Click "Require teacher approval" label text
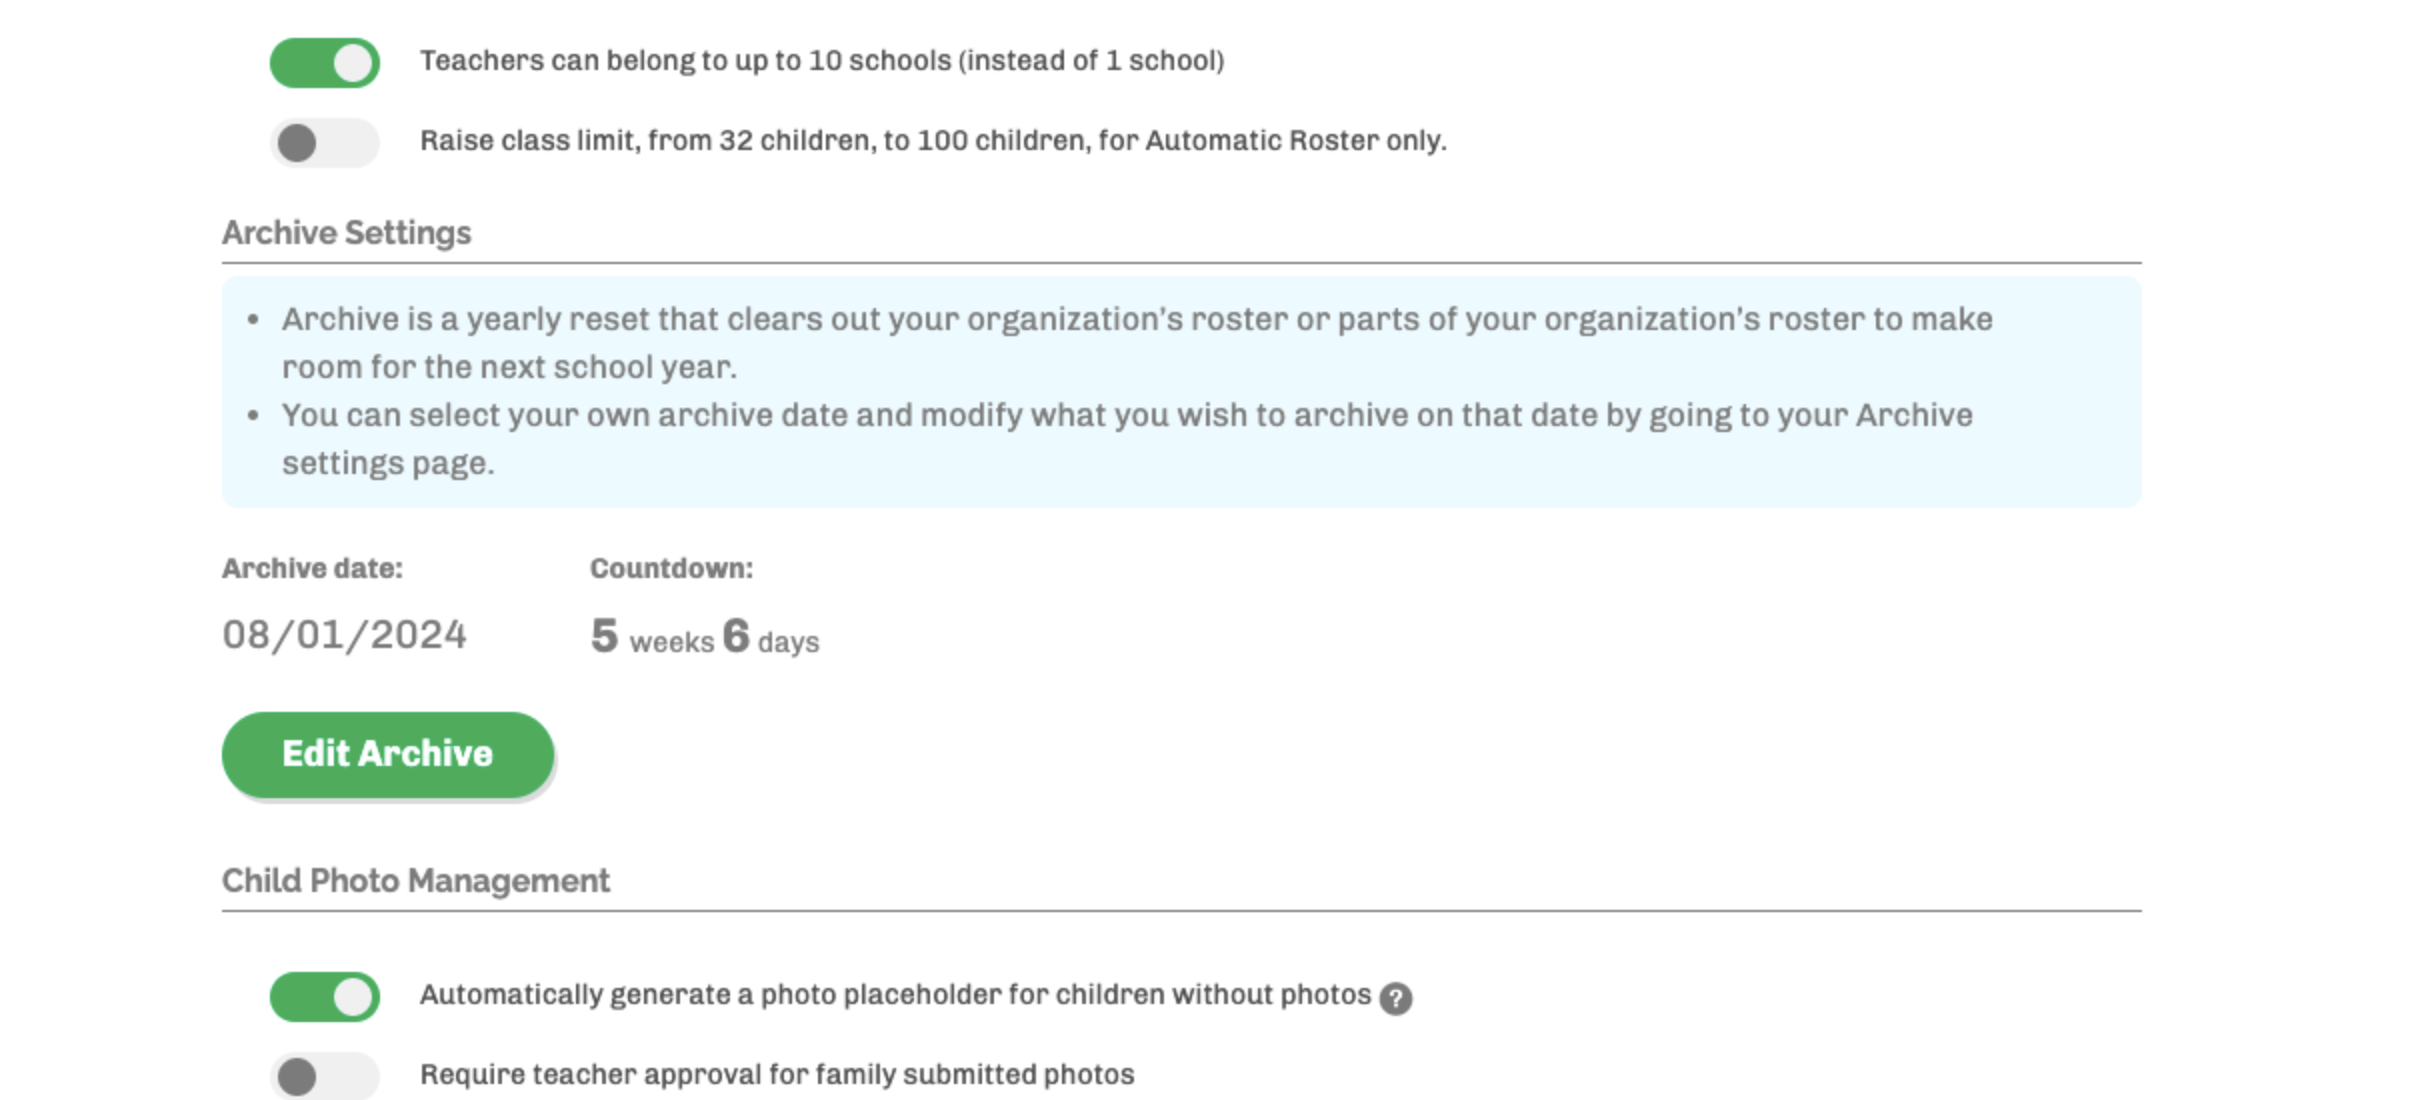The height and width of the screenshot is (1100, 2431). [x=776, y=1075]
